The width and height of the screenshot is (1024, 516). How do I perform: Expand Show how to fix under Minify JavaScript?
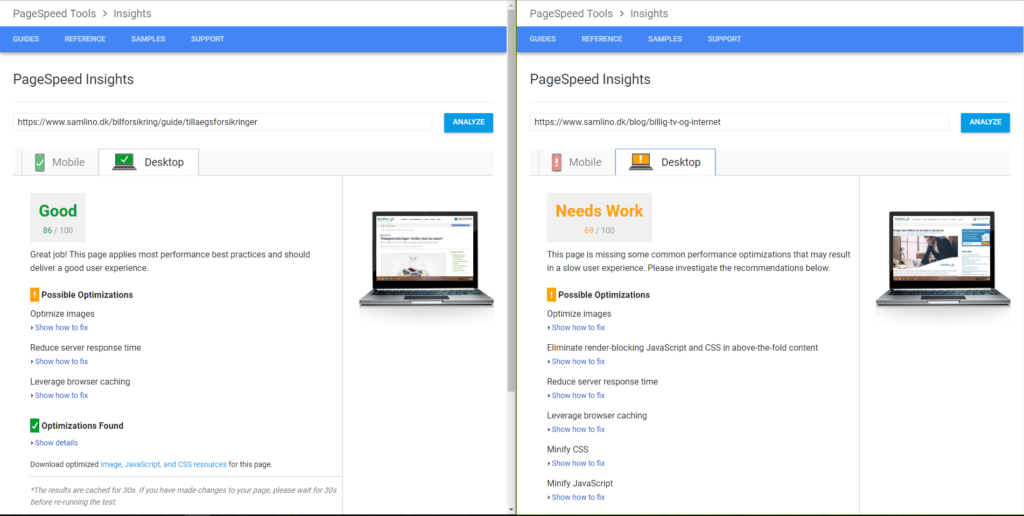click(x=576, y=497)
